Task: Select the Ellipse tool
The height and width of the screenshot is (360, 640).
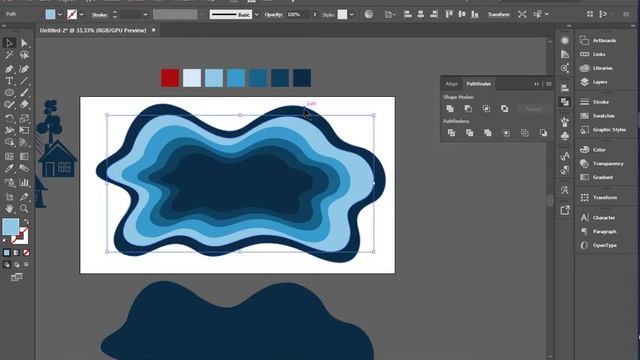Action: pos(9,93)
